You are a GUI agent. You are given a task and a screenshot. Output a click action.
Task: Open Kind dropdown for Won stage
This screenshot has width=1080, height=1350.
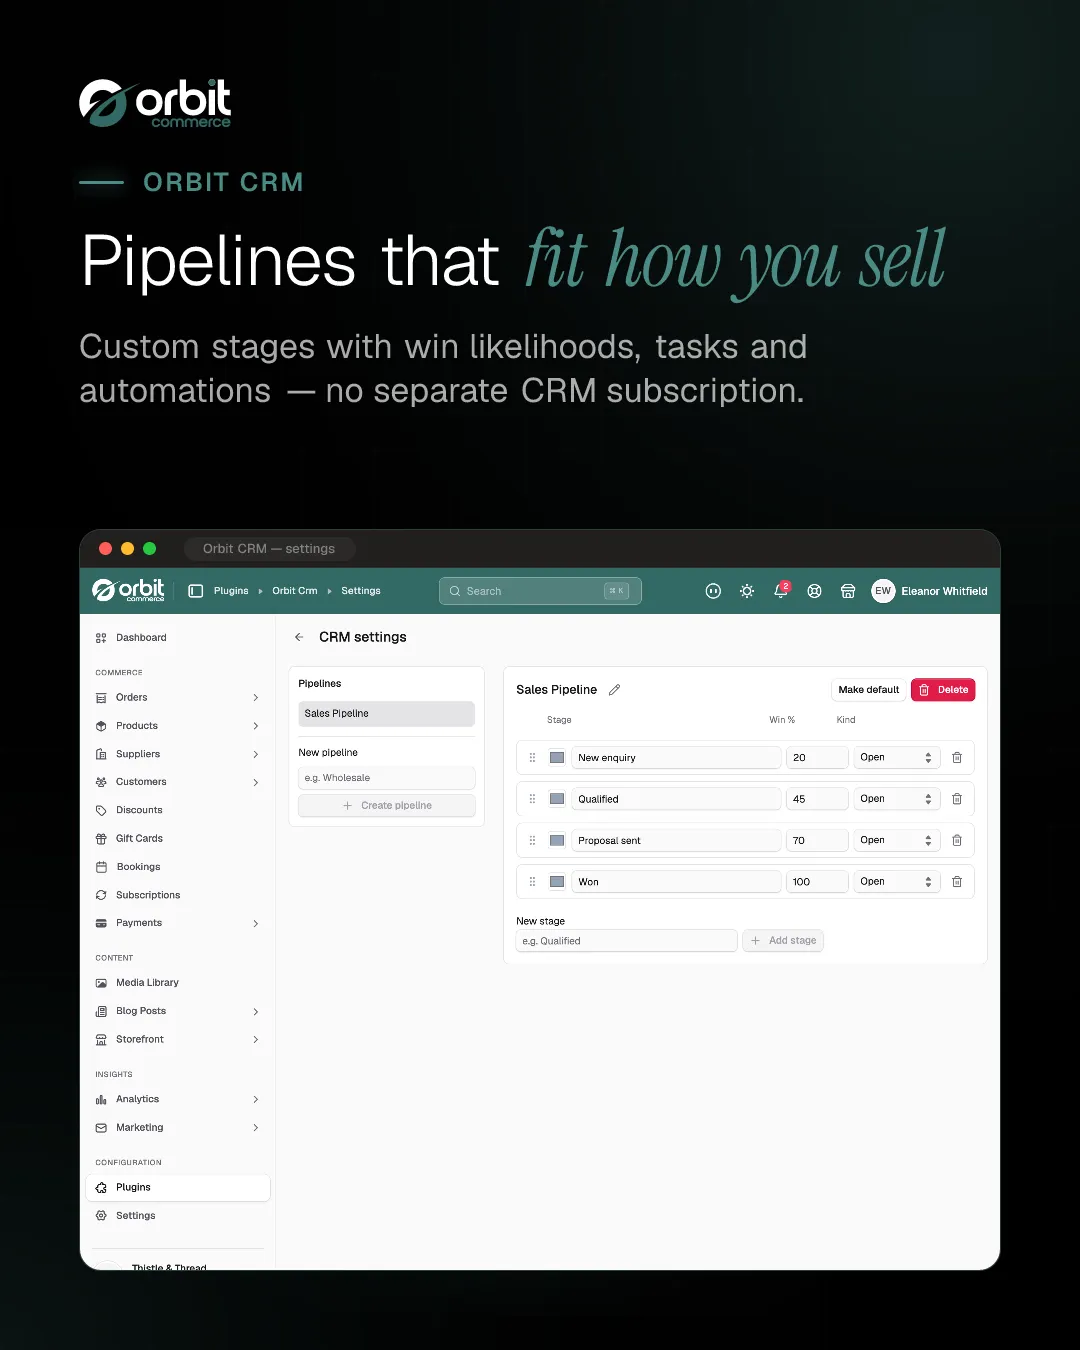pos(897,882)
